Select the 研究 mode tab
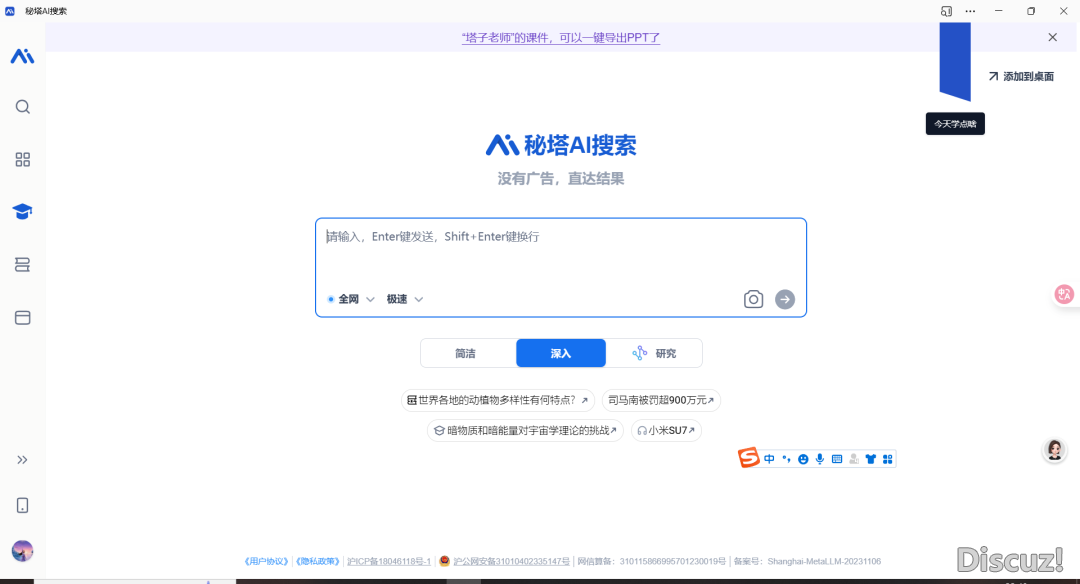This screenshot has height=584, width=1080. point(654,353)
